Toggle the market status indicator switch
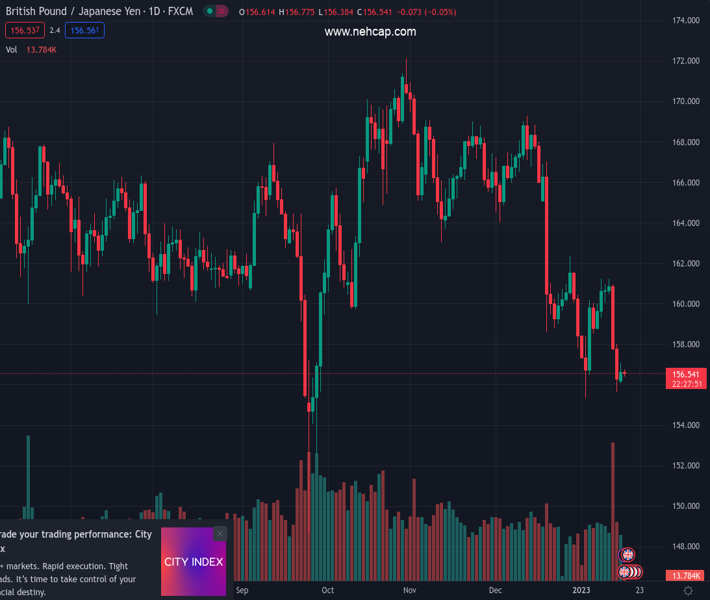The width and height of the screenshot is (710, 600). tap(215, 11)
